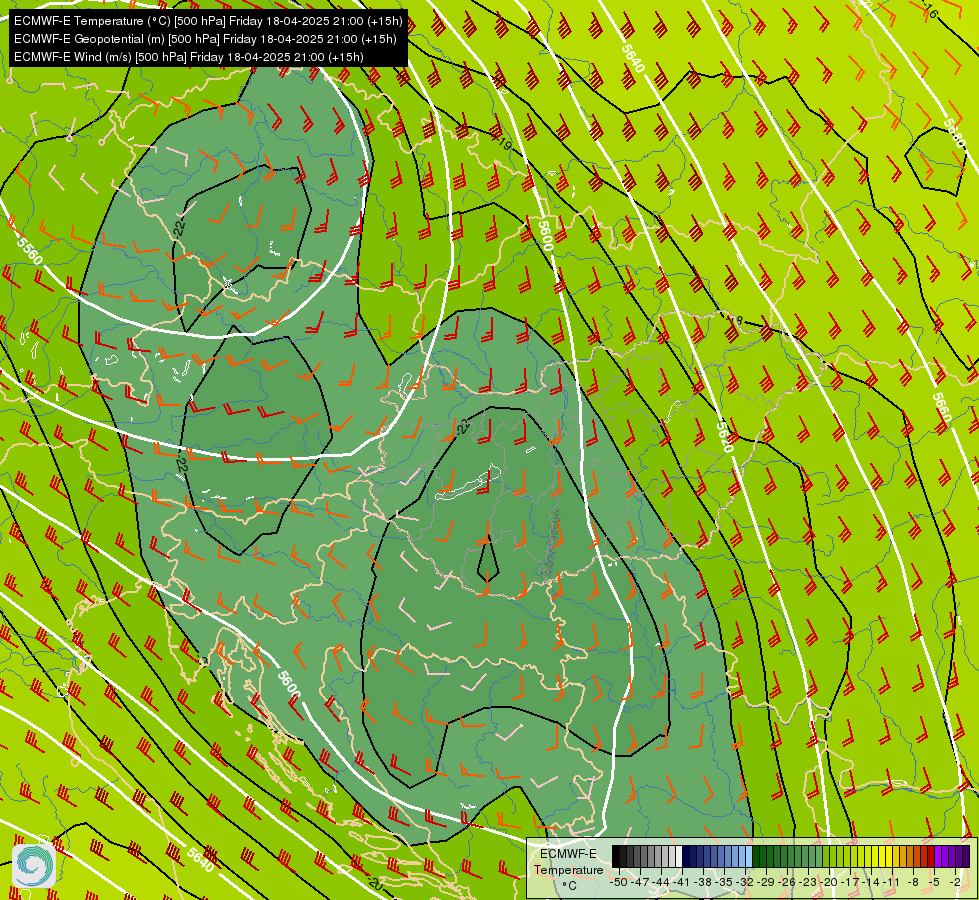Select the ECMWF-E Temperature 500 hPa title line
The height and width of the screenshot is (900, 979).
tap(208, 21)
